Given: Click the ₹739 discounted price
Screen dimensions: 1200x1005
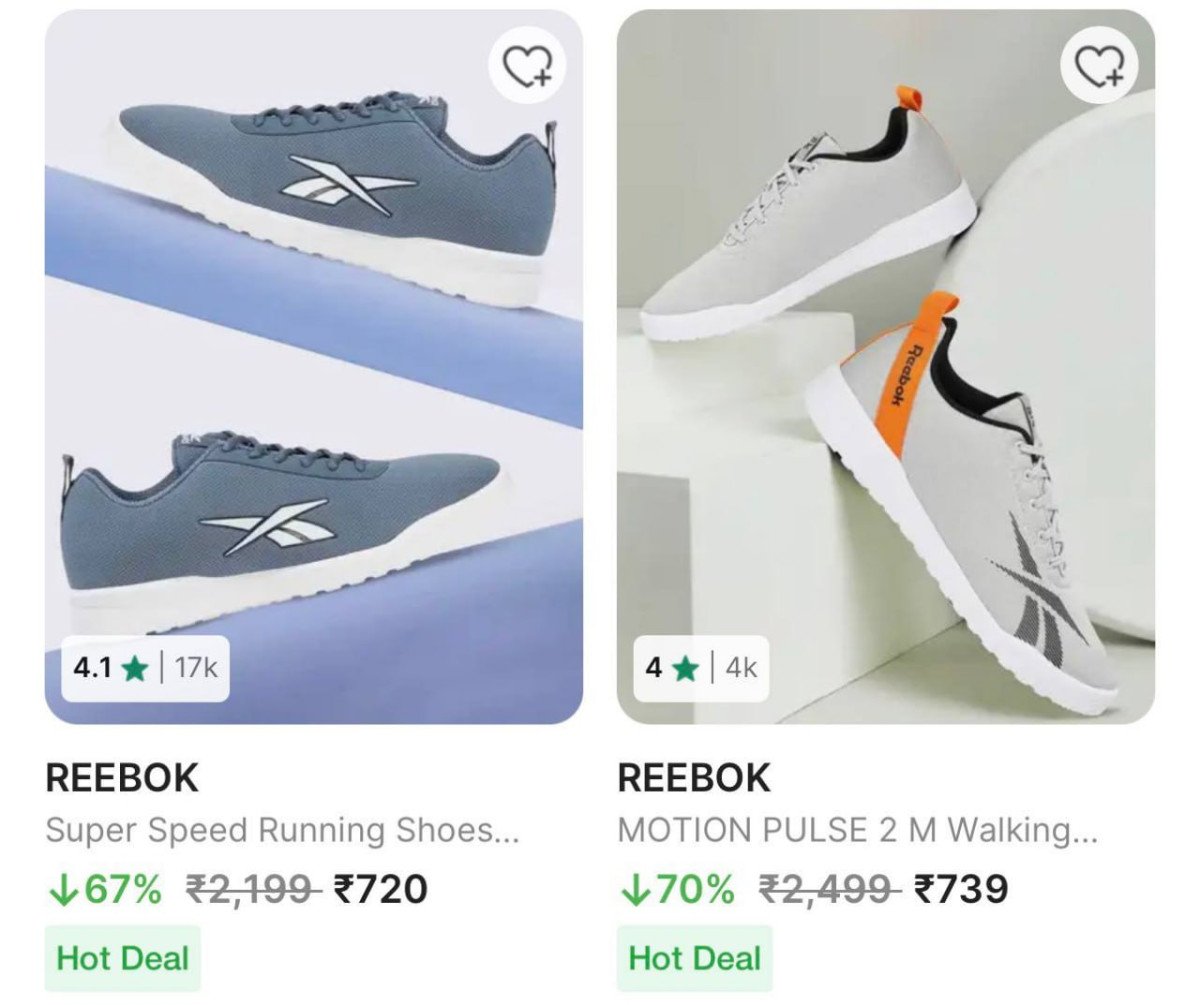Looking at the screenshot, I should [961, 889].
